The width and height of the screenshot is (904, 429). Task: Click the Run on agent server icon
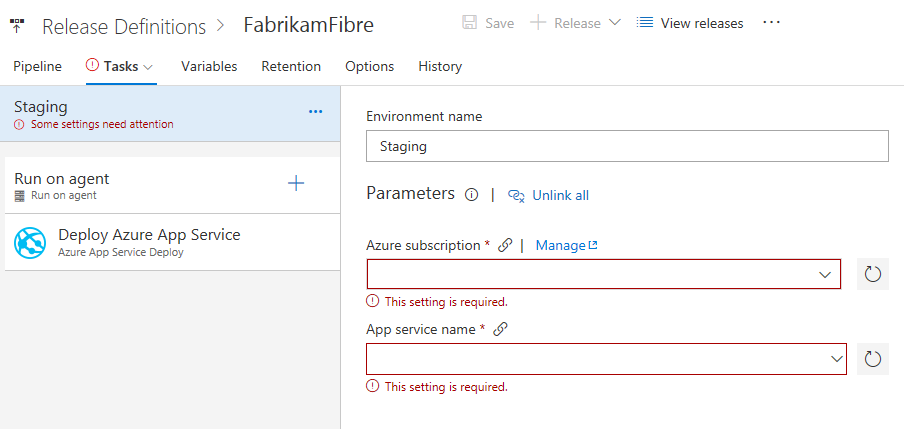point(20,196)
